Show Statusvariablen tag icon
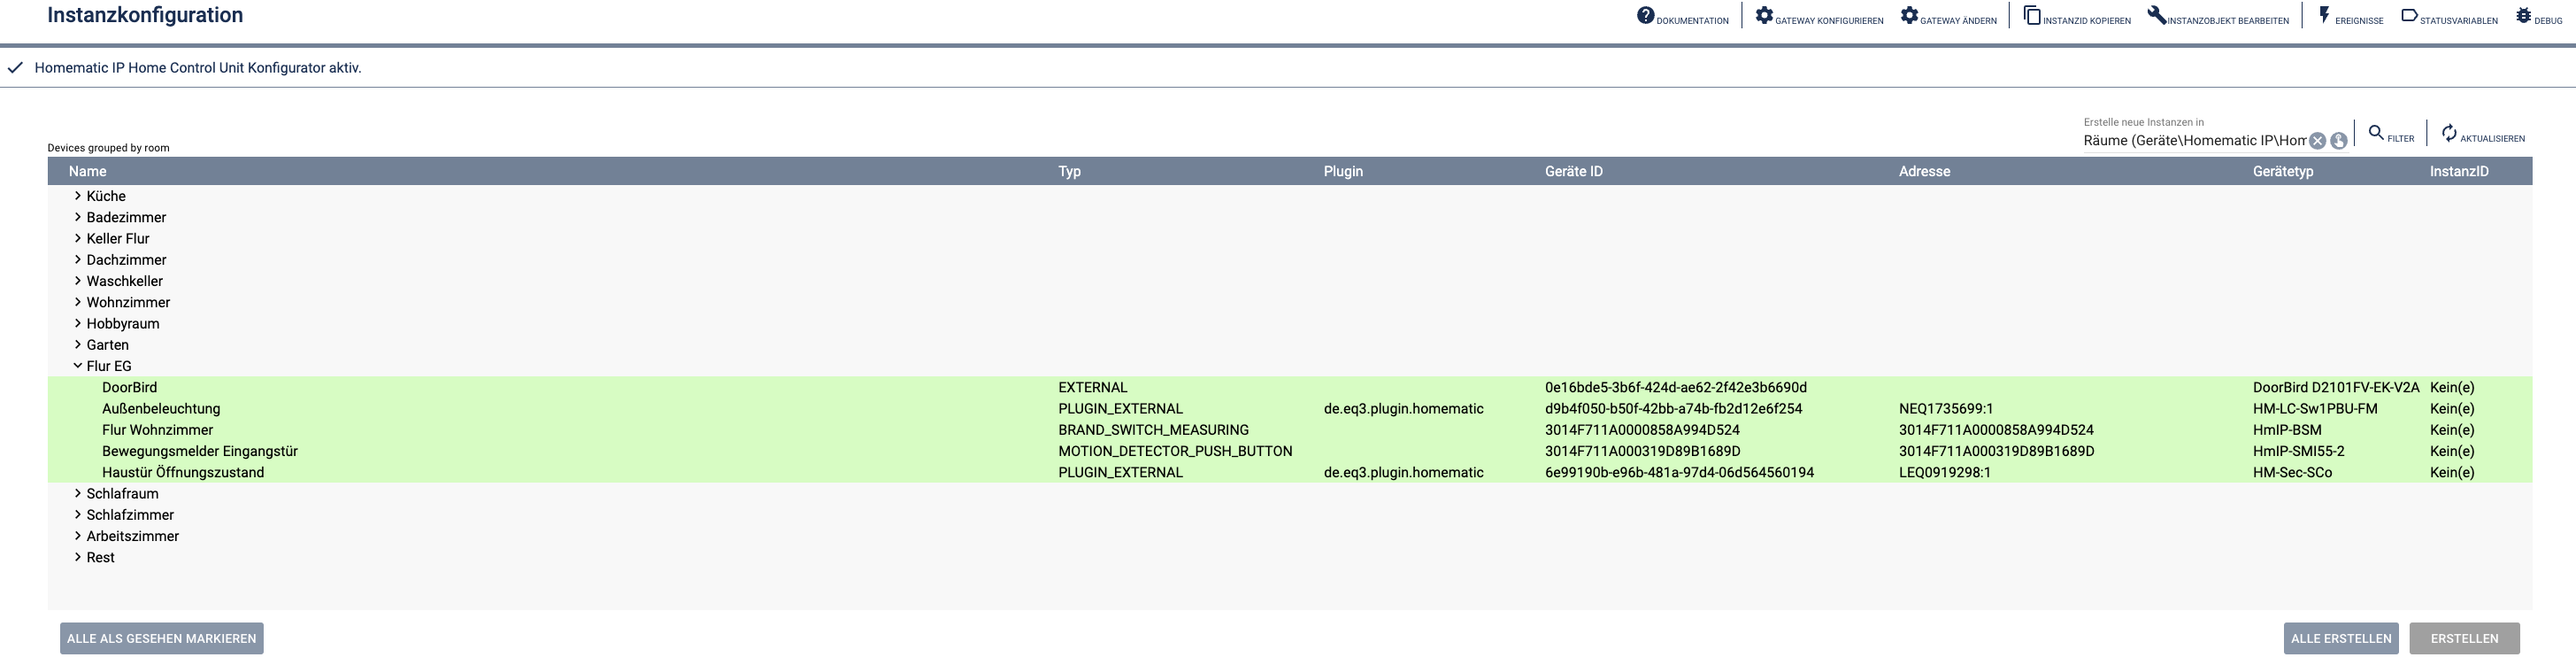The image size is (2576, 665). click(2409, 16)
